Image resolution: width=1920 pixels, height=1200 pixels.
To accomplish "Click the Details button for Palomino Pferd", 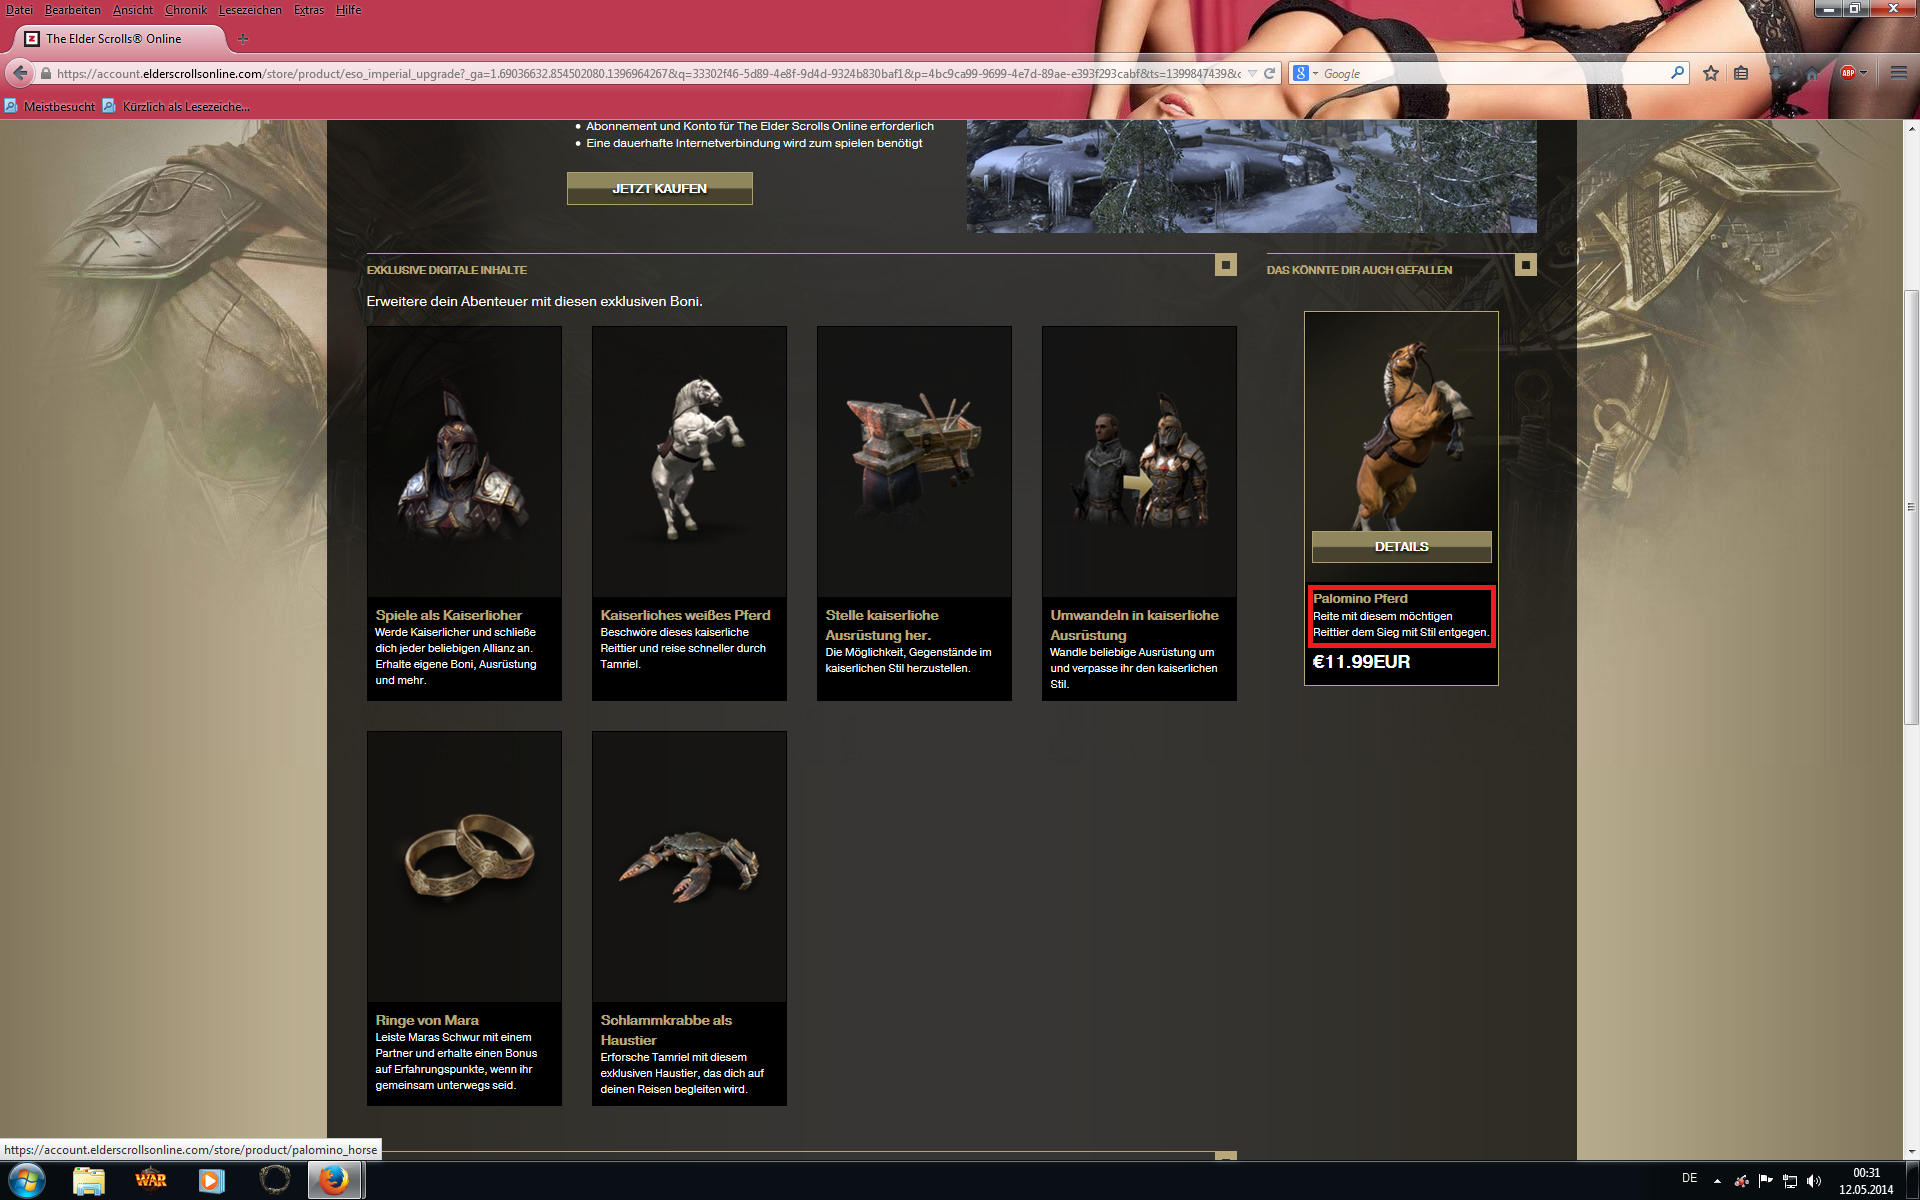I will [x=1401, y=547].
